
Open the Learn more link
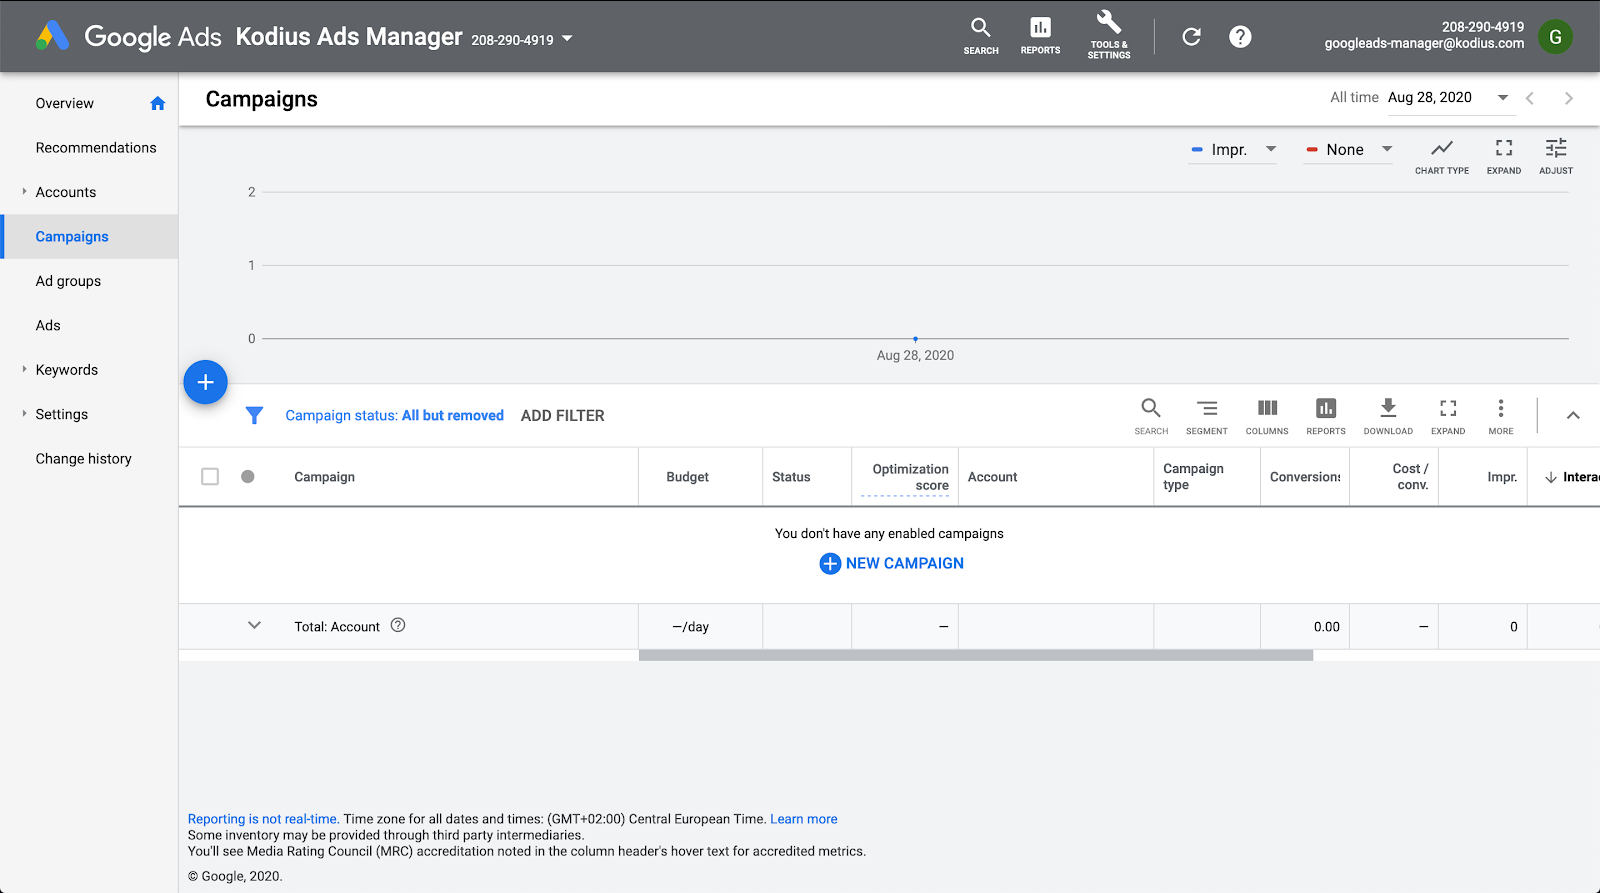click(x=804, y=819)
